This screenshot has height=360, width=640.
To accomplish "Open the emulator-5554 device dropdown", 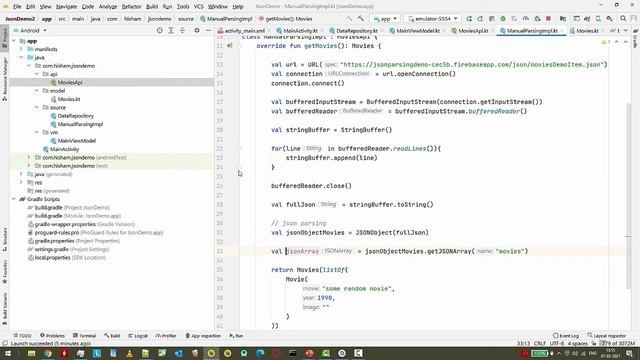I will tap(433, 19).
